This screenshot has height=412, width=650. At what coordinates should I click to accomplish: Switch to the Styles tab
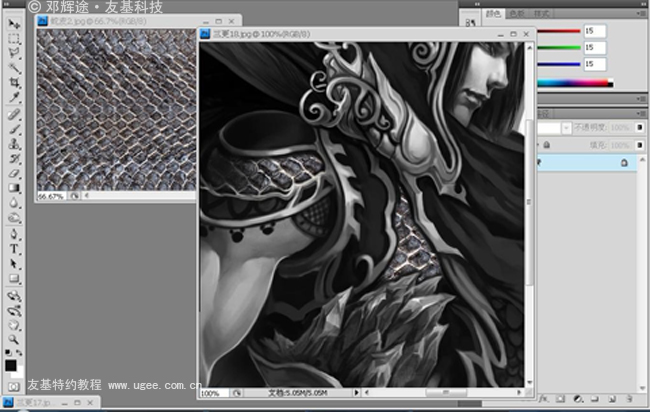click(541, 14)
